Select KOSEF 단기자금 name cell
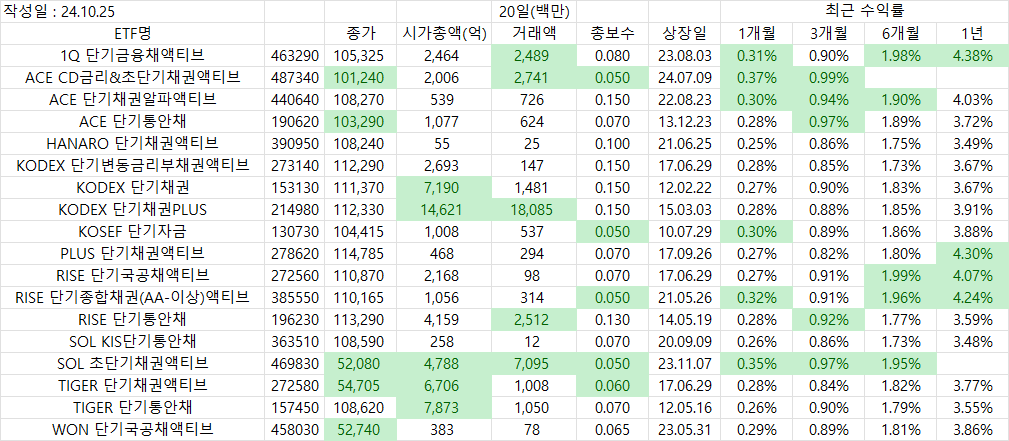The width and height of the screenshot is (1009, 441). pos(132,232)
